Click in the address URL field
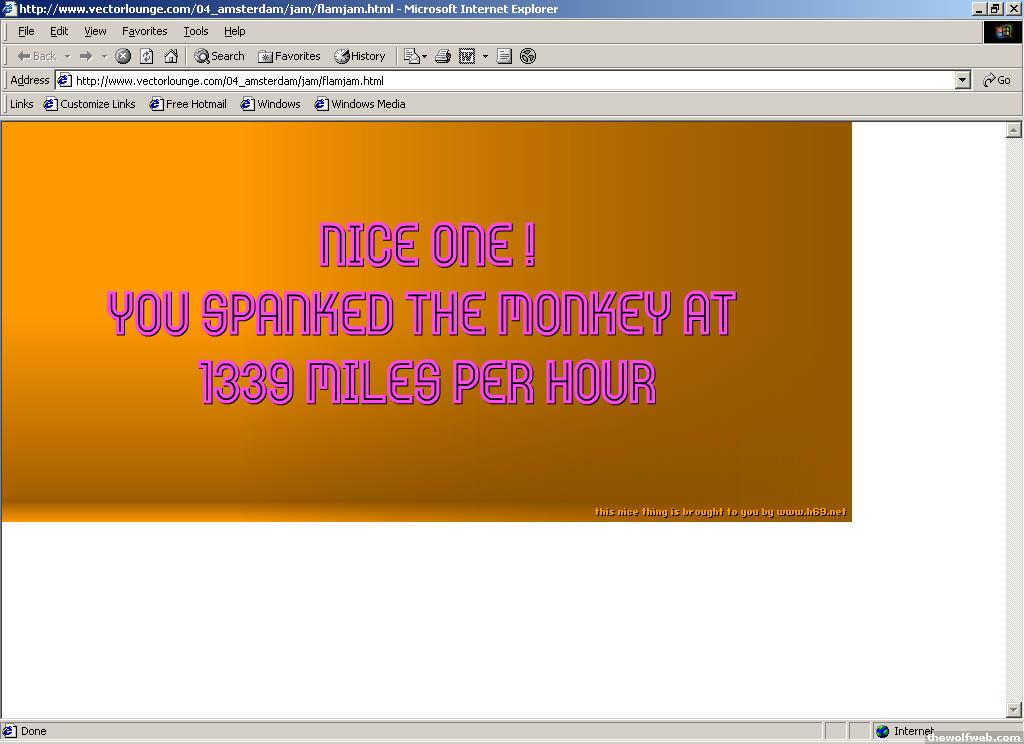Viewport: 1024px width, 744px height. 500,80
